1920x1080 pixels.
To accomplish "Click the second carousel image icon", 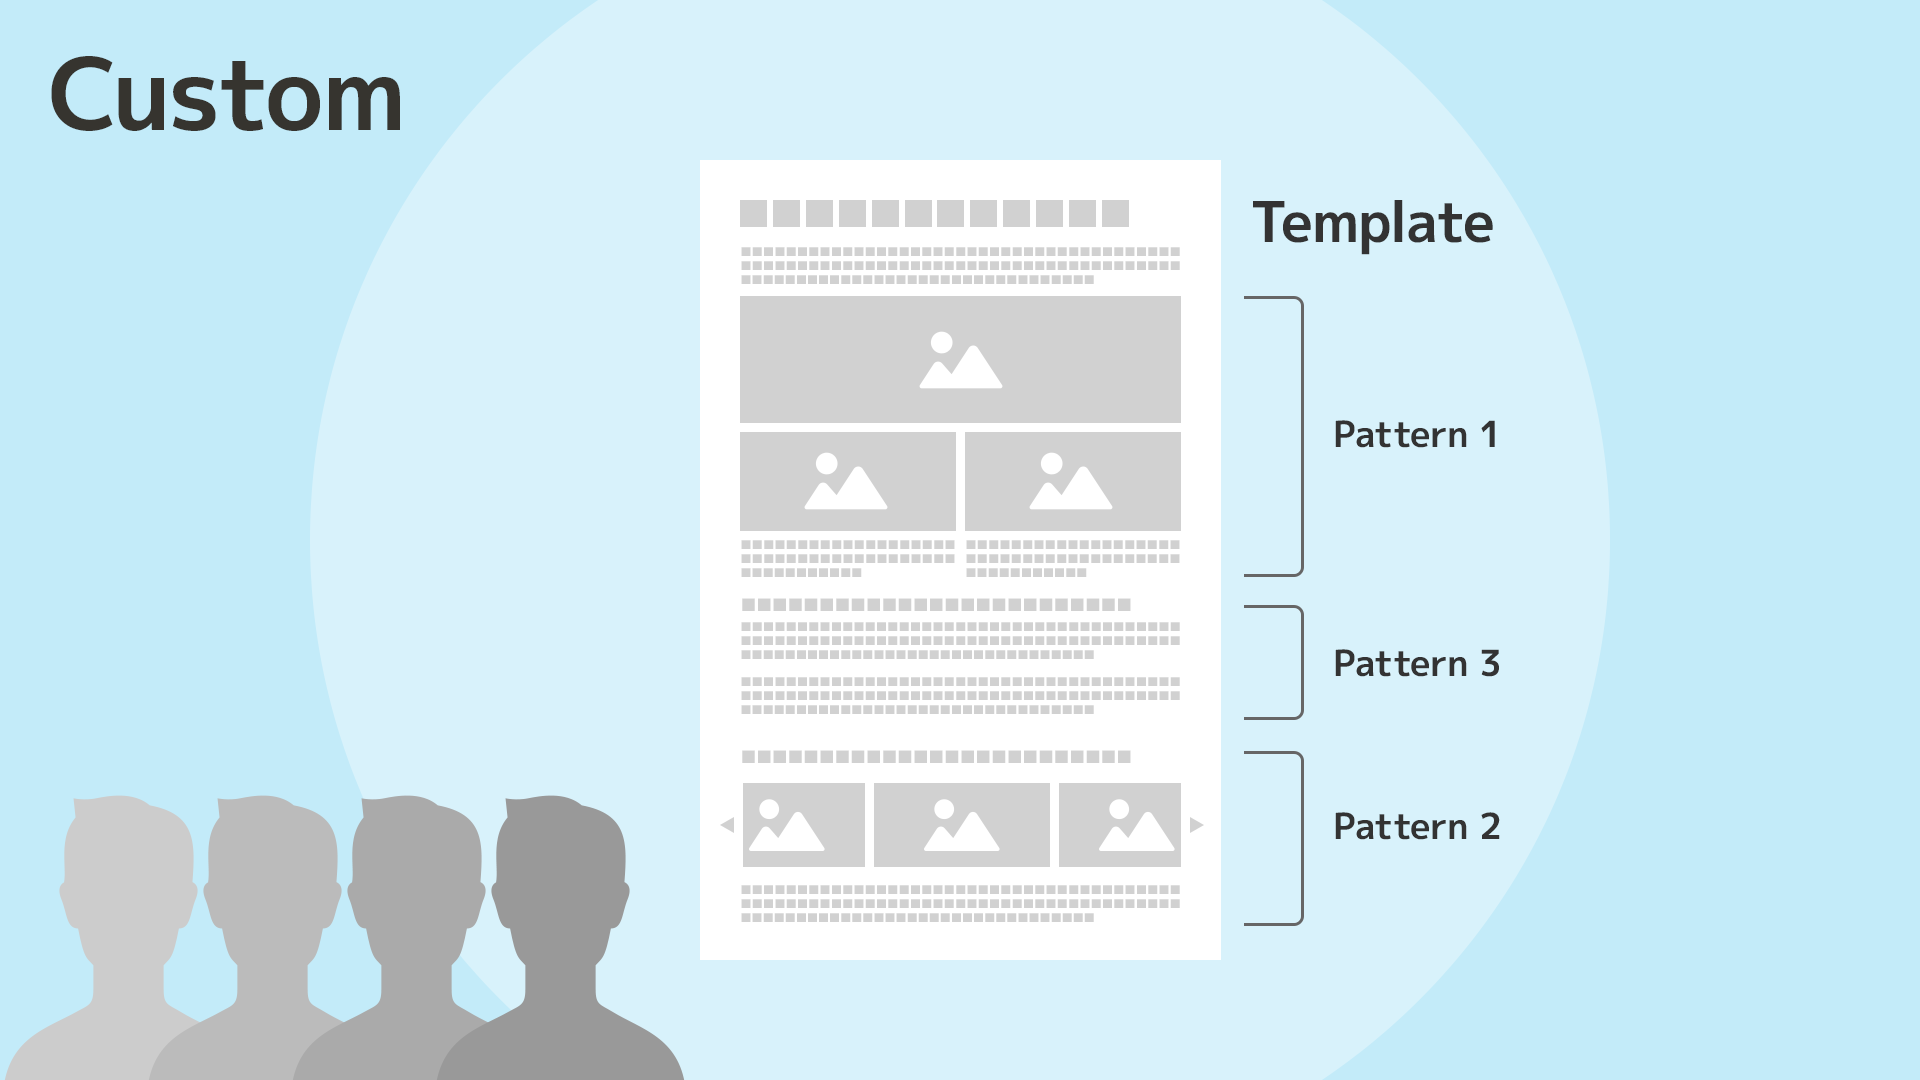I will pos(960,824).
